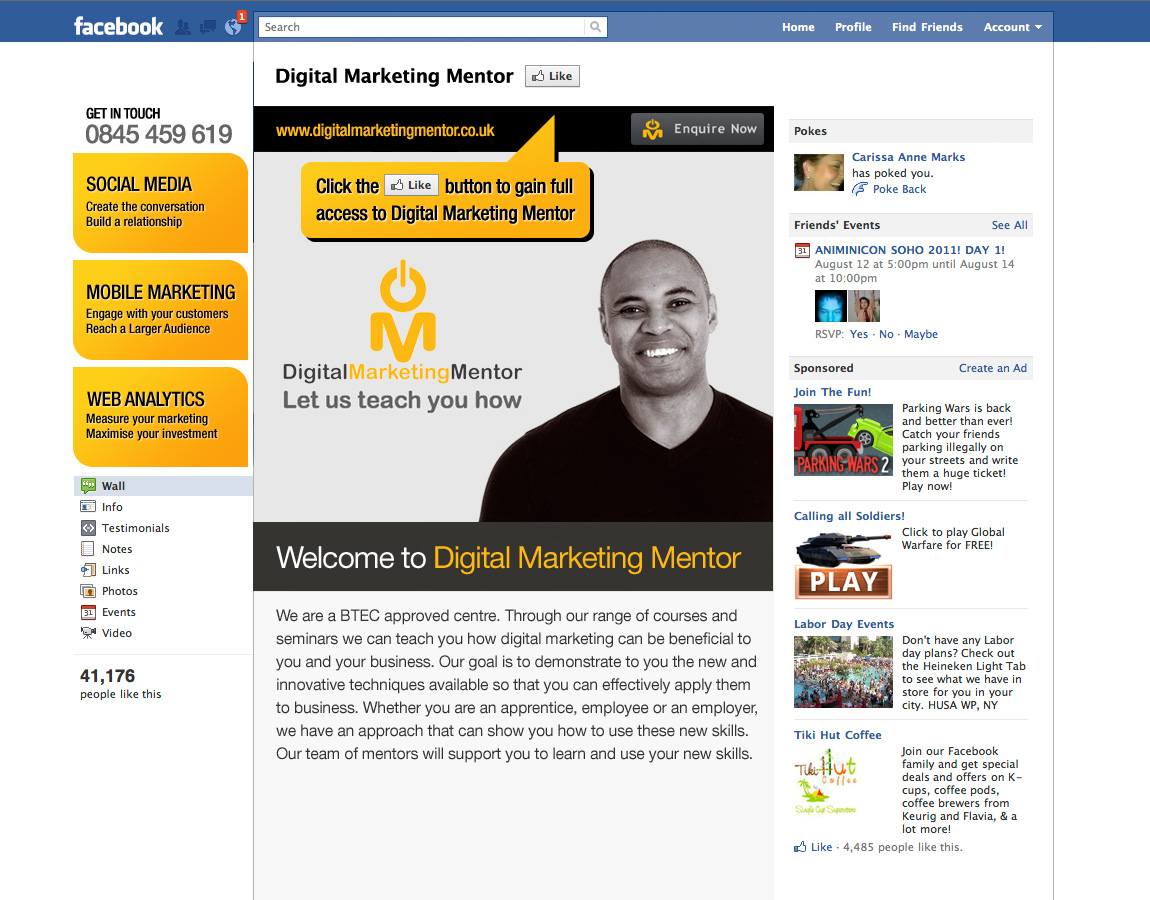Click the Web Analytics orange banner
This screenshot has height=900, width=1150.
160,417
